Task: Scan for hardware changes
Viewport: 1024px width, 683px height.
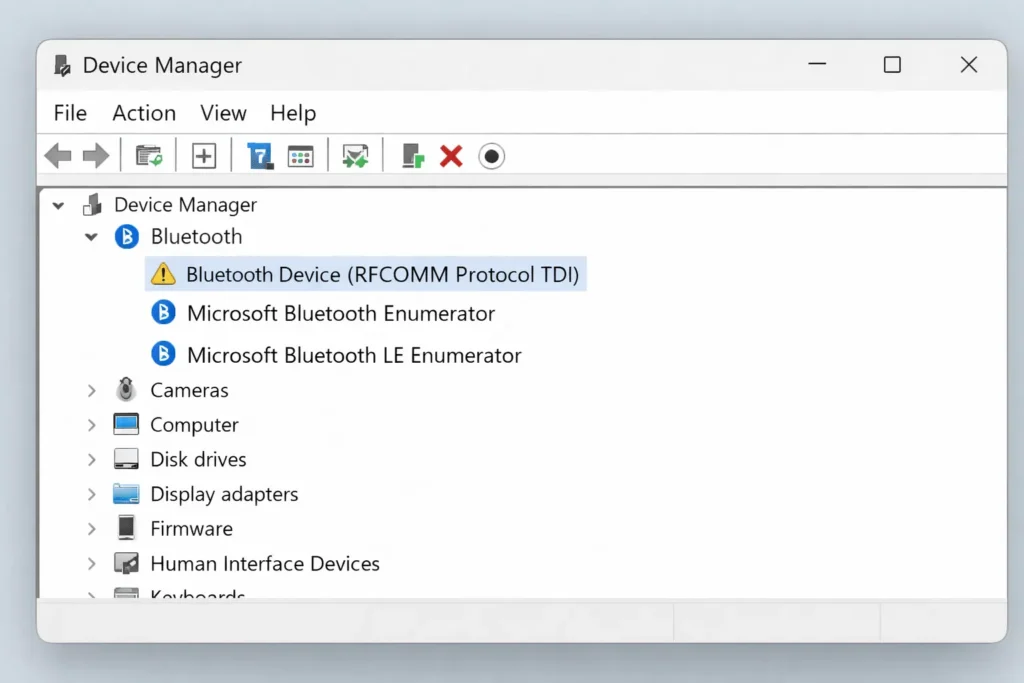Action: pos(355,155)
